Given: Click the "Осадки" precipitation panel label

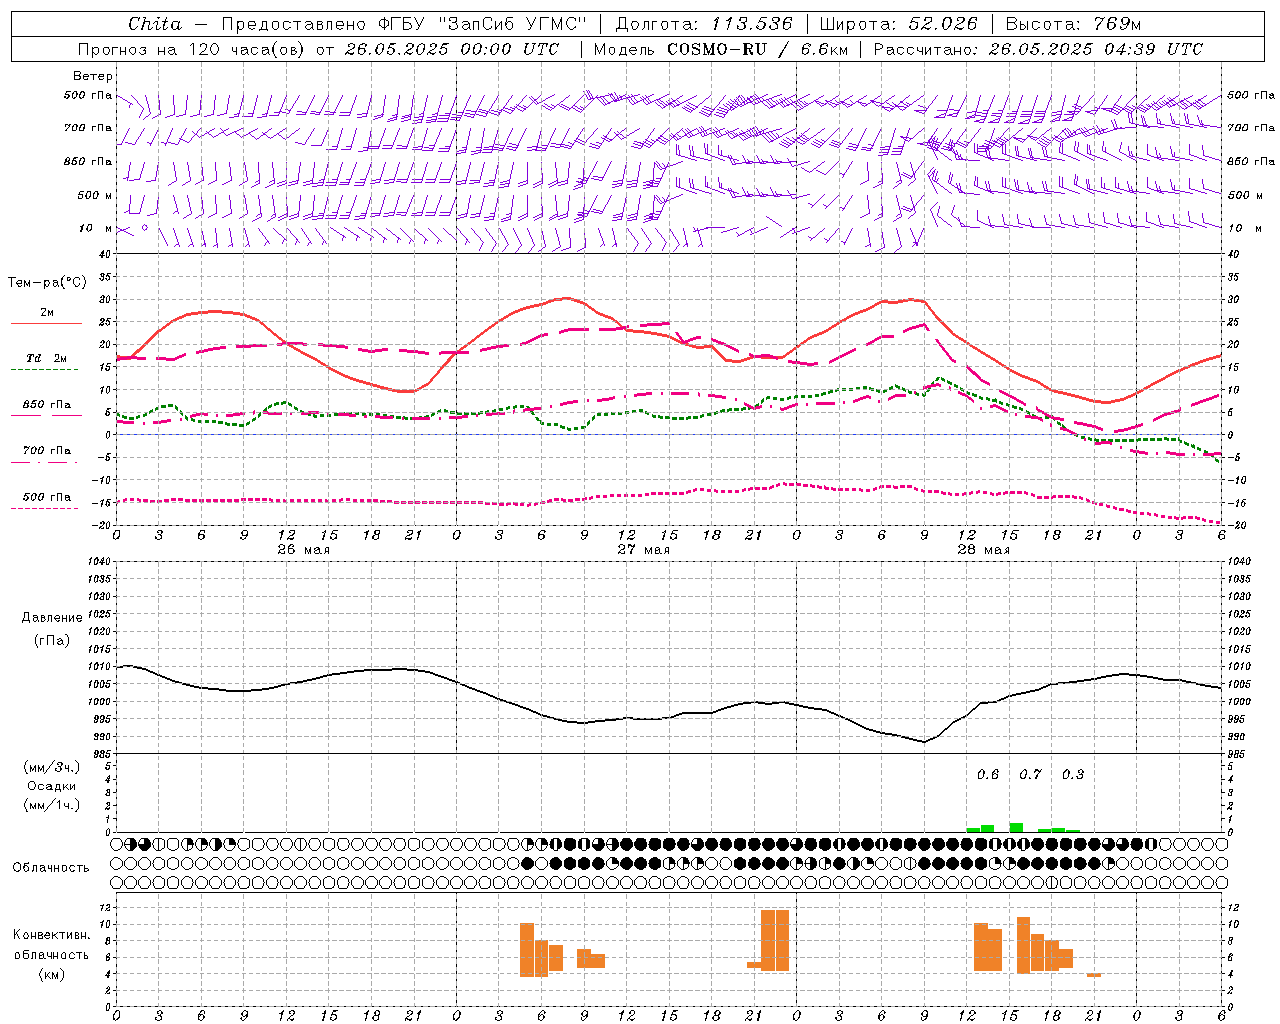Looking at the screenshot, I should click(x=52, y=786).
